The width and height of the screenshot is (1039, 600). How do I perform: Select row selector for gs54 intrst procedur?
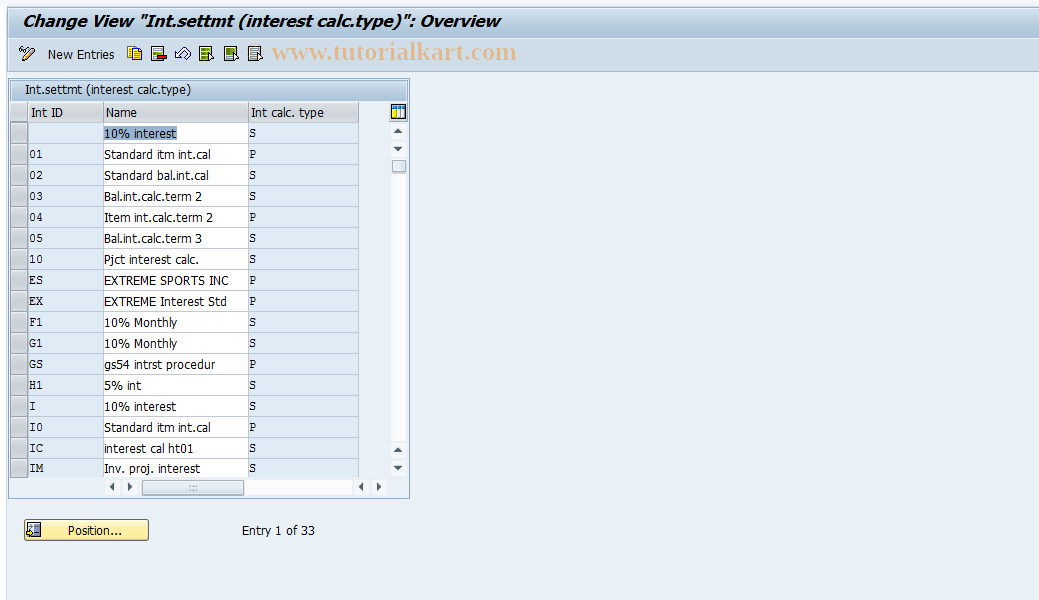point(19,365)
